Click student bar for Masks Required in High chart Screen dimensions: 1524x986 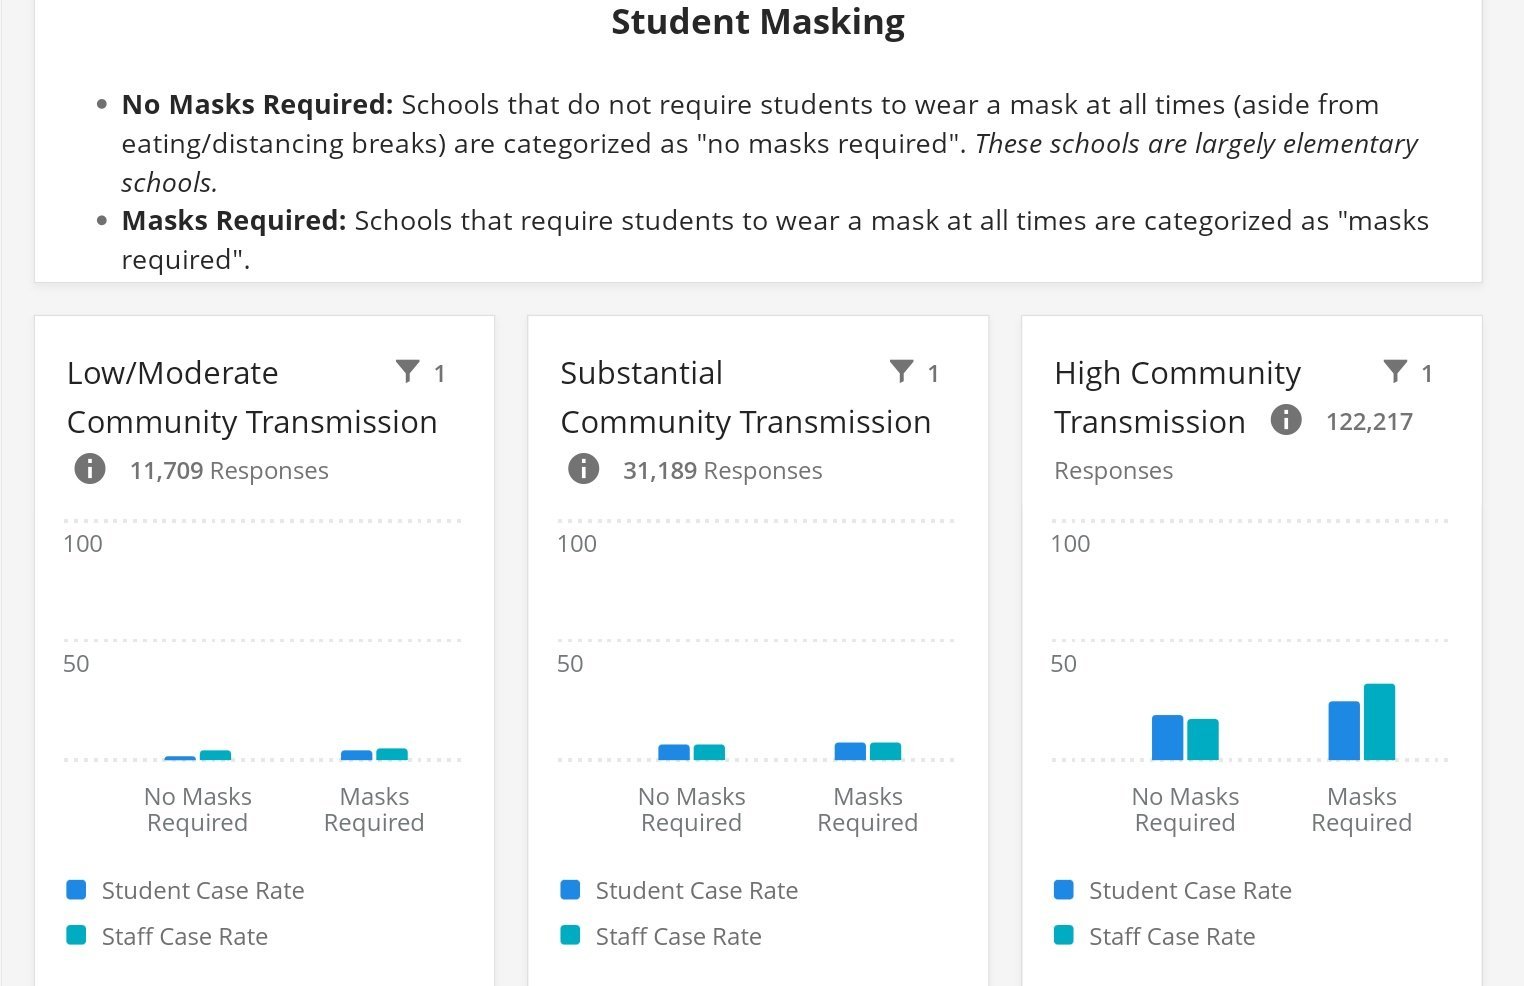[x=1344, y=731]
